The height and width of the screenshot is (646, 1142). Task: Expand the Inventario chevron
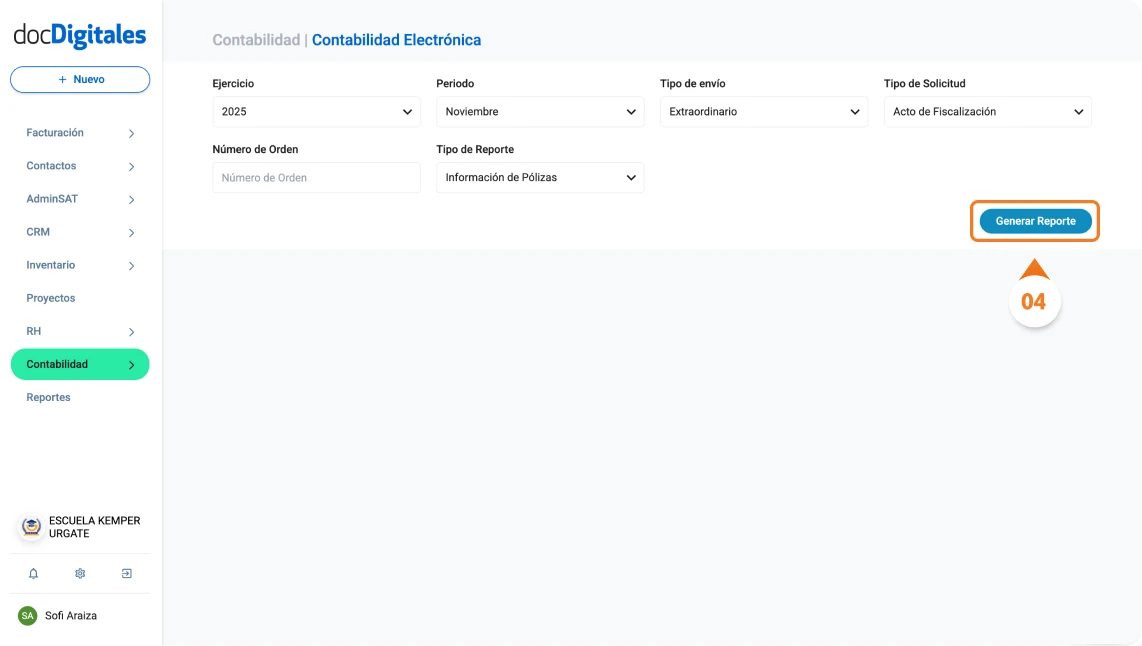click(x=131, y=265)
